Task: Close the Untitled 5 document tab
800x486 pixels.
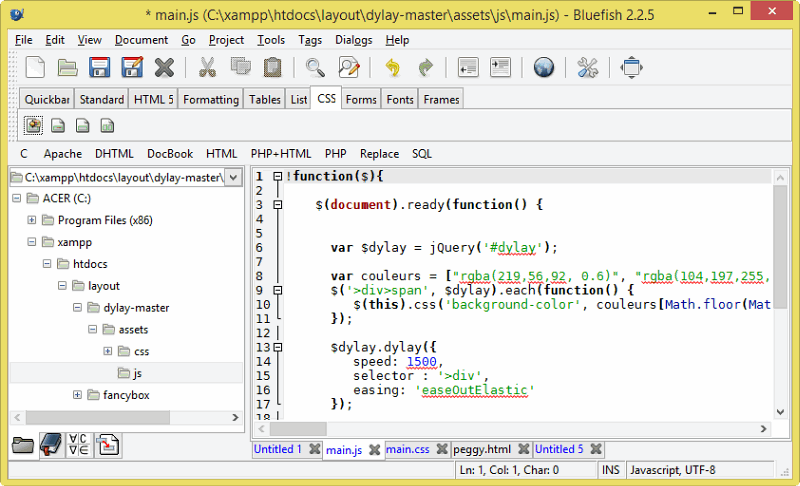Action: 596,449
